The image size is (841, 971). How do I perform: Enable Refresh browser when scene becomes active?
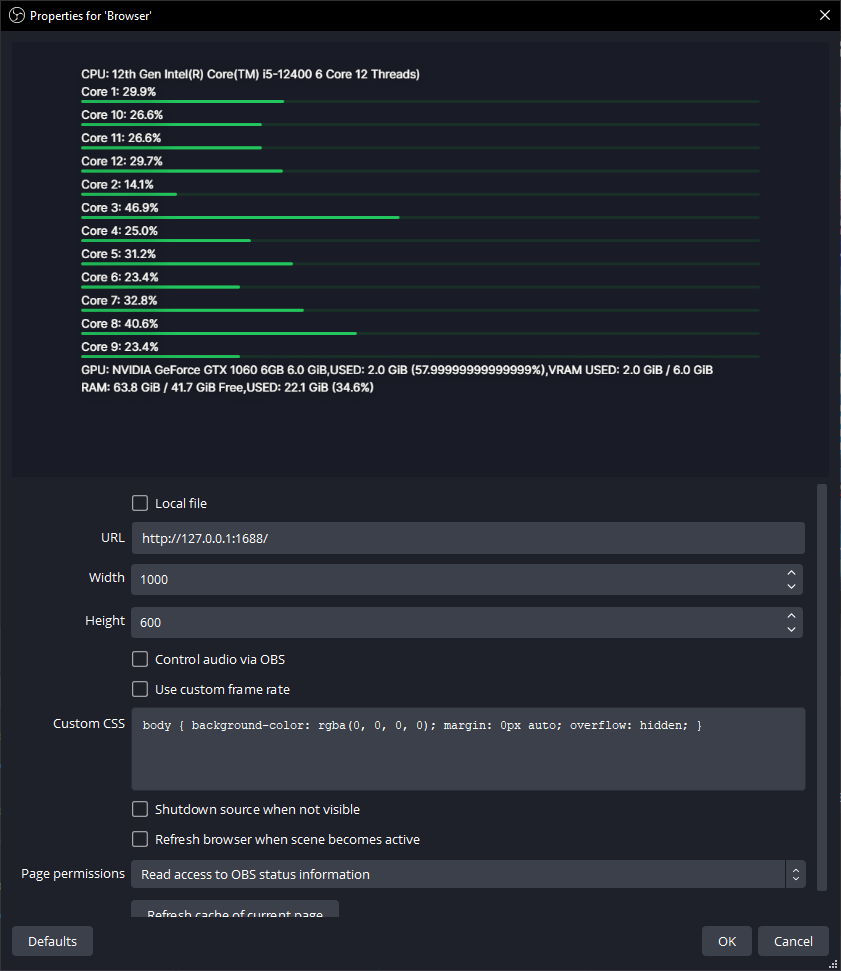tap(140, 839)
